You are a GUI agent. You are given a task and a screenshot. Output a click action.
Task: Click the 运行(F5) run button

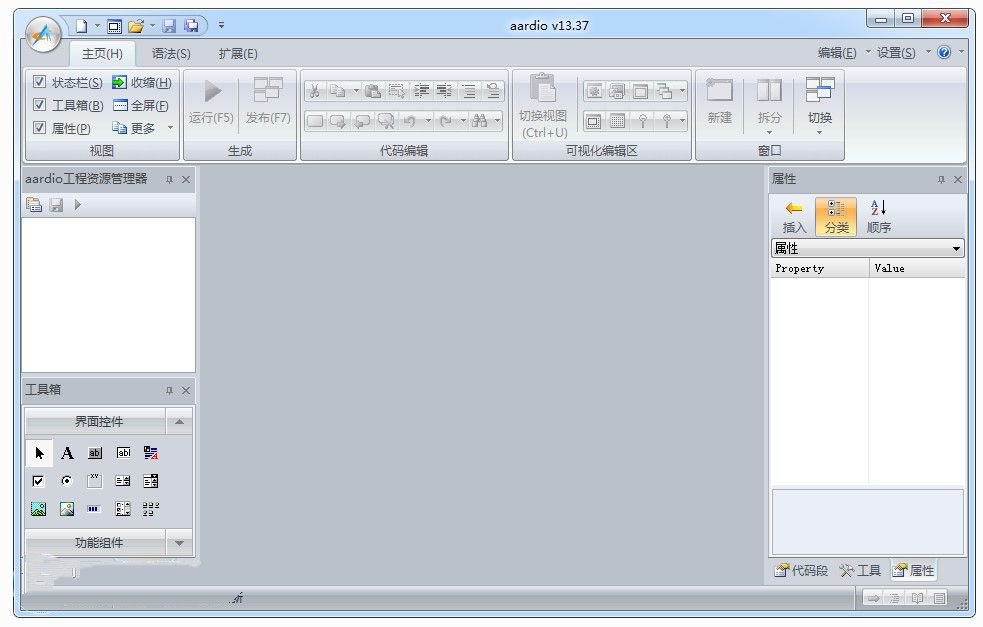tap(211, 102)
